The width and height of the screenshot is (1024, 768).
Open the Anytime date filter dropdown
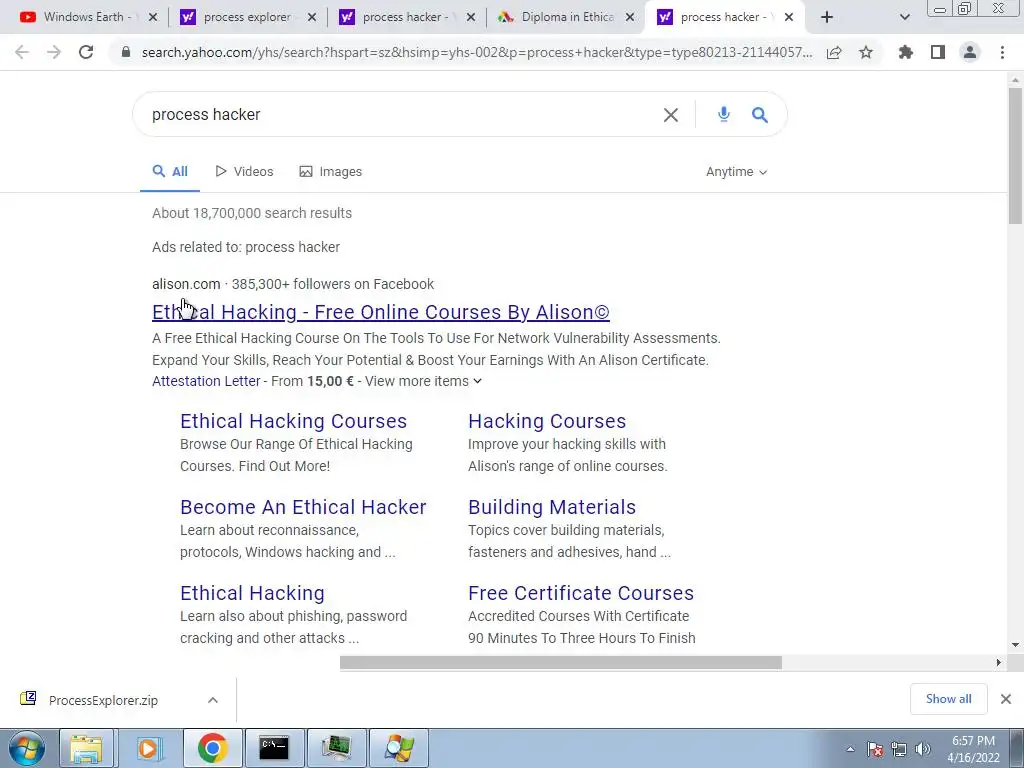pos(736,172)
